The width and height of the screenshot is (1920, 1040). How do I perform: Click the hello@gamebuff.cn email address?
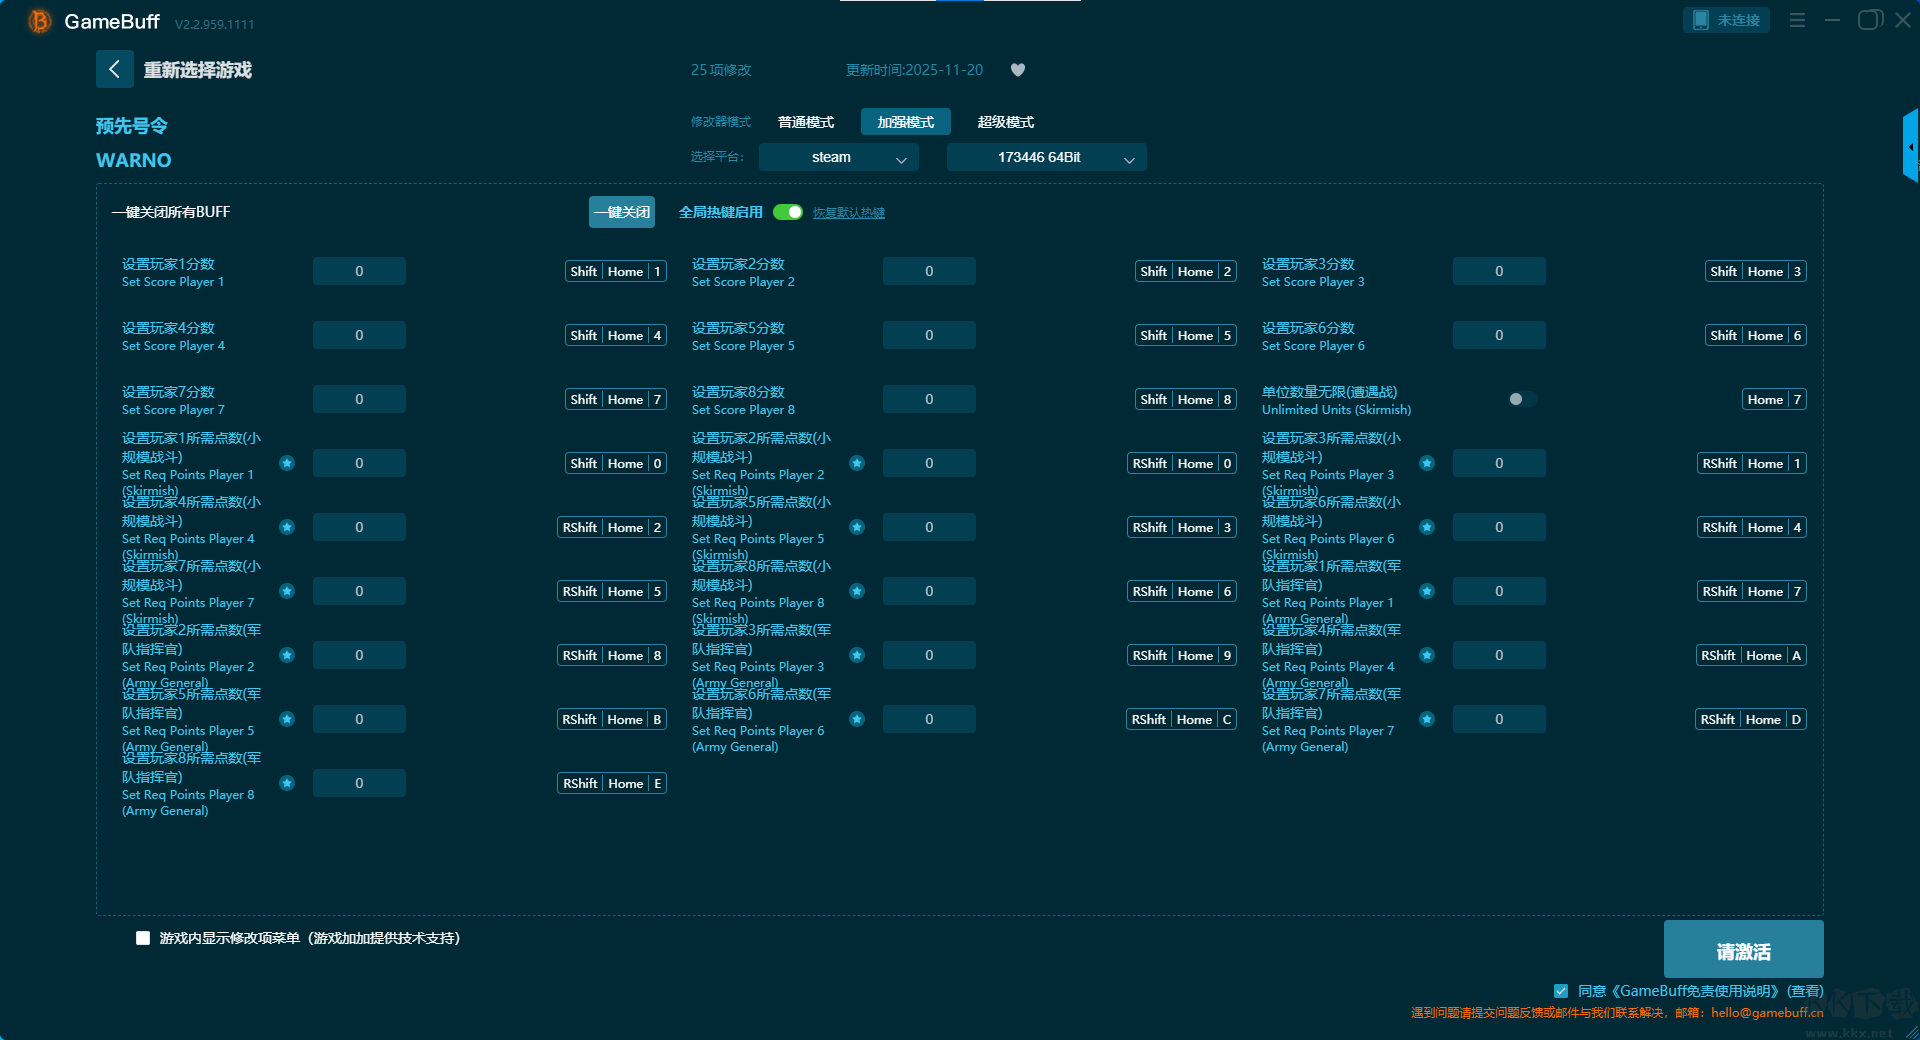click(x=1767, y=1012)
